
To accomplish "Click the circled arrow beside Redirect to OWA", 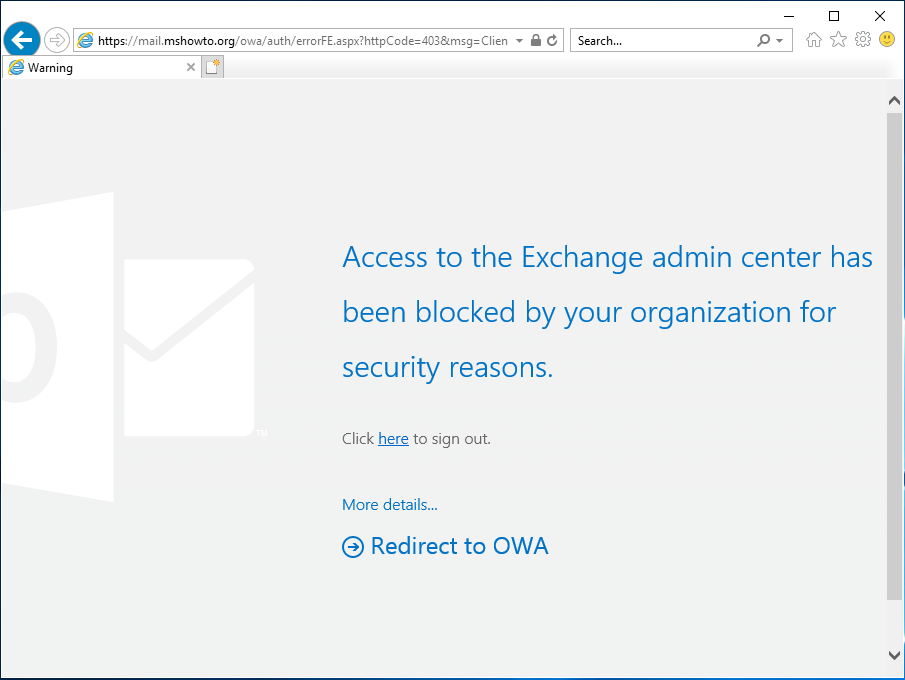I will pos(353,547).
